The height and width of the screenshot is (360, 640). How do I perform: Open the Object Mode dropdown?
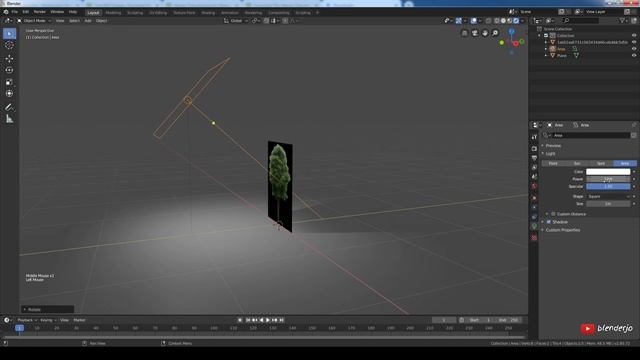(x=34, y=20)
